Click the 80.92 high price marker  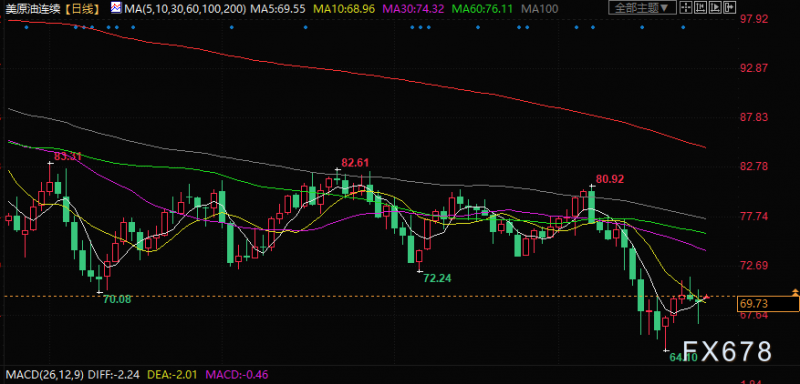pos(609,179)
